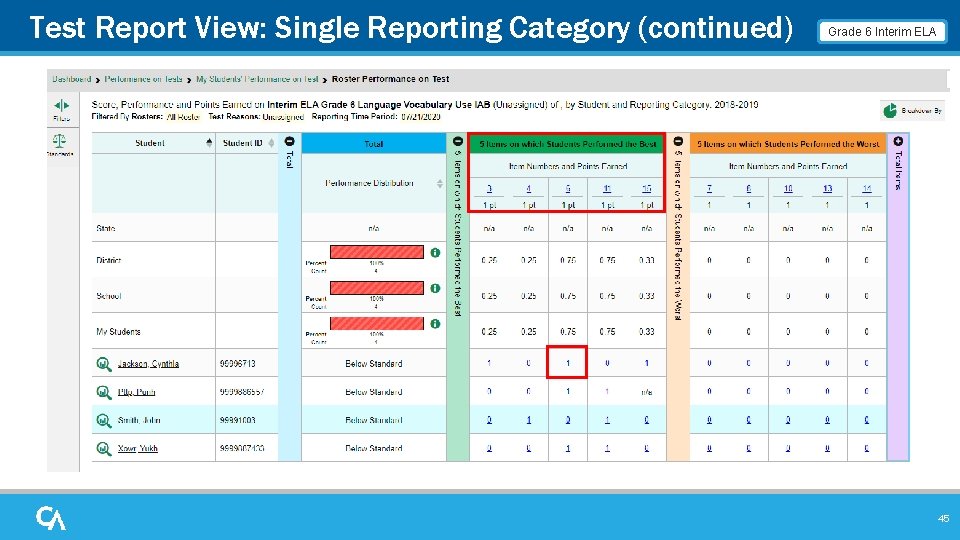Click School red performance distribution bar
The image size is (960, 540).
pos(377,287)
